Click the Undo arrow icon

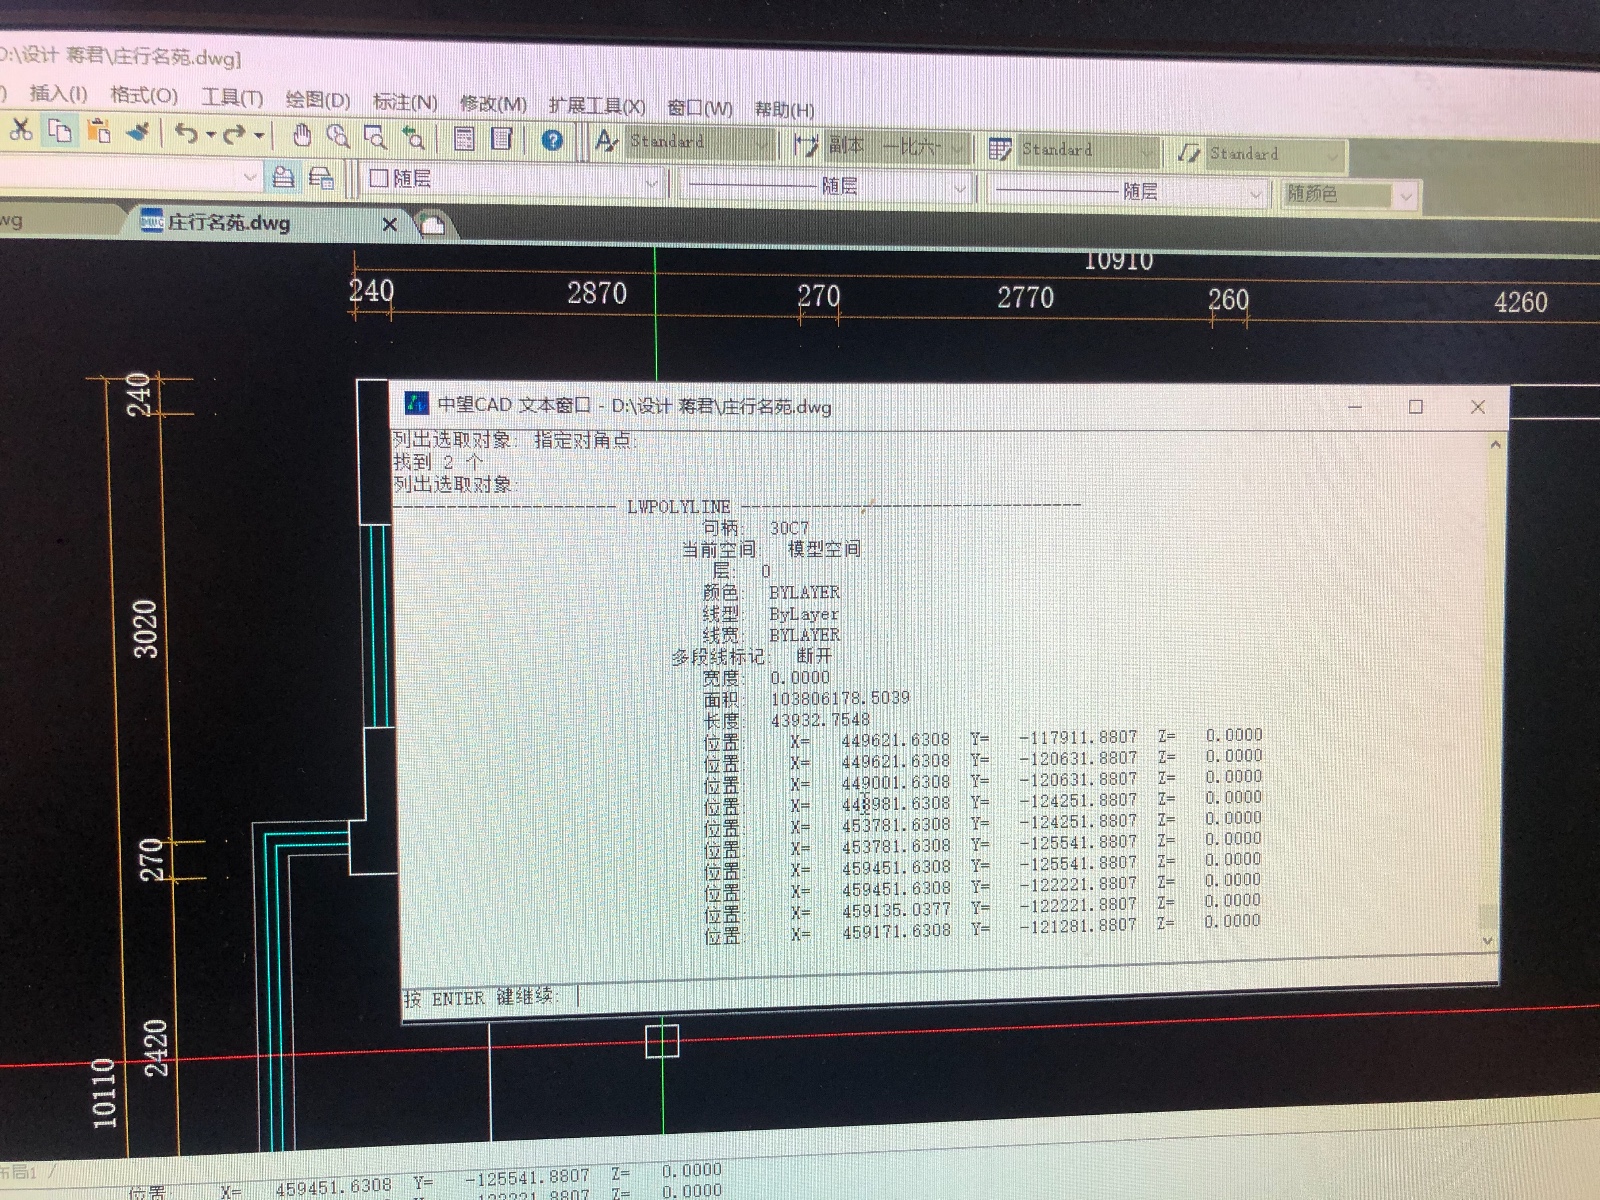point(185,133)
